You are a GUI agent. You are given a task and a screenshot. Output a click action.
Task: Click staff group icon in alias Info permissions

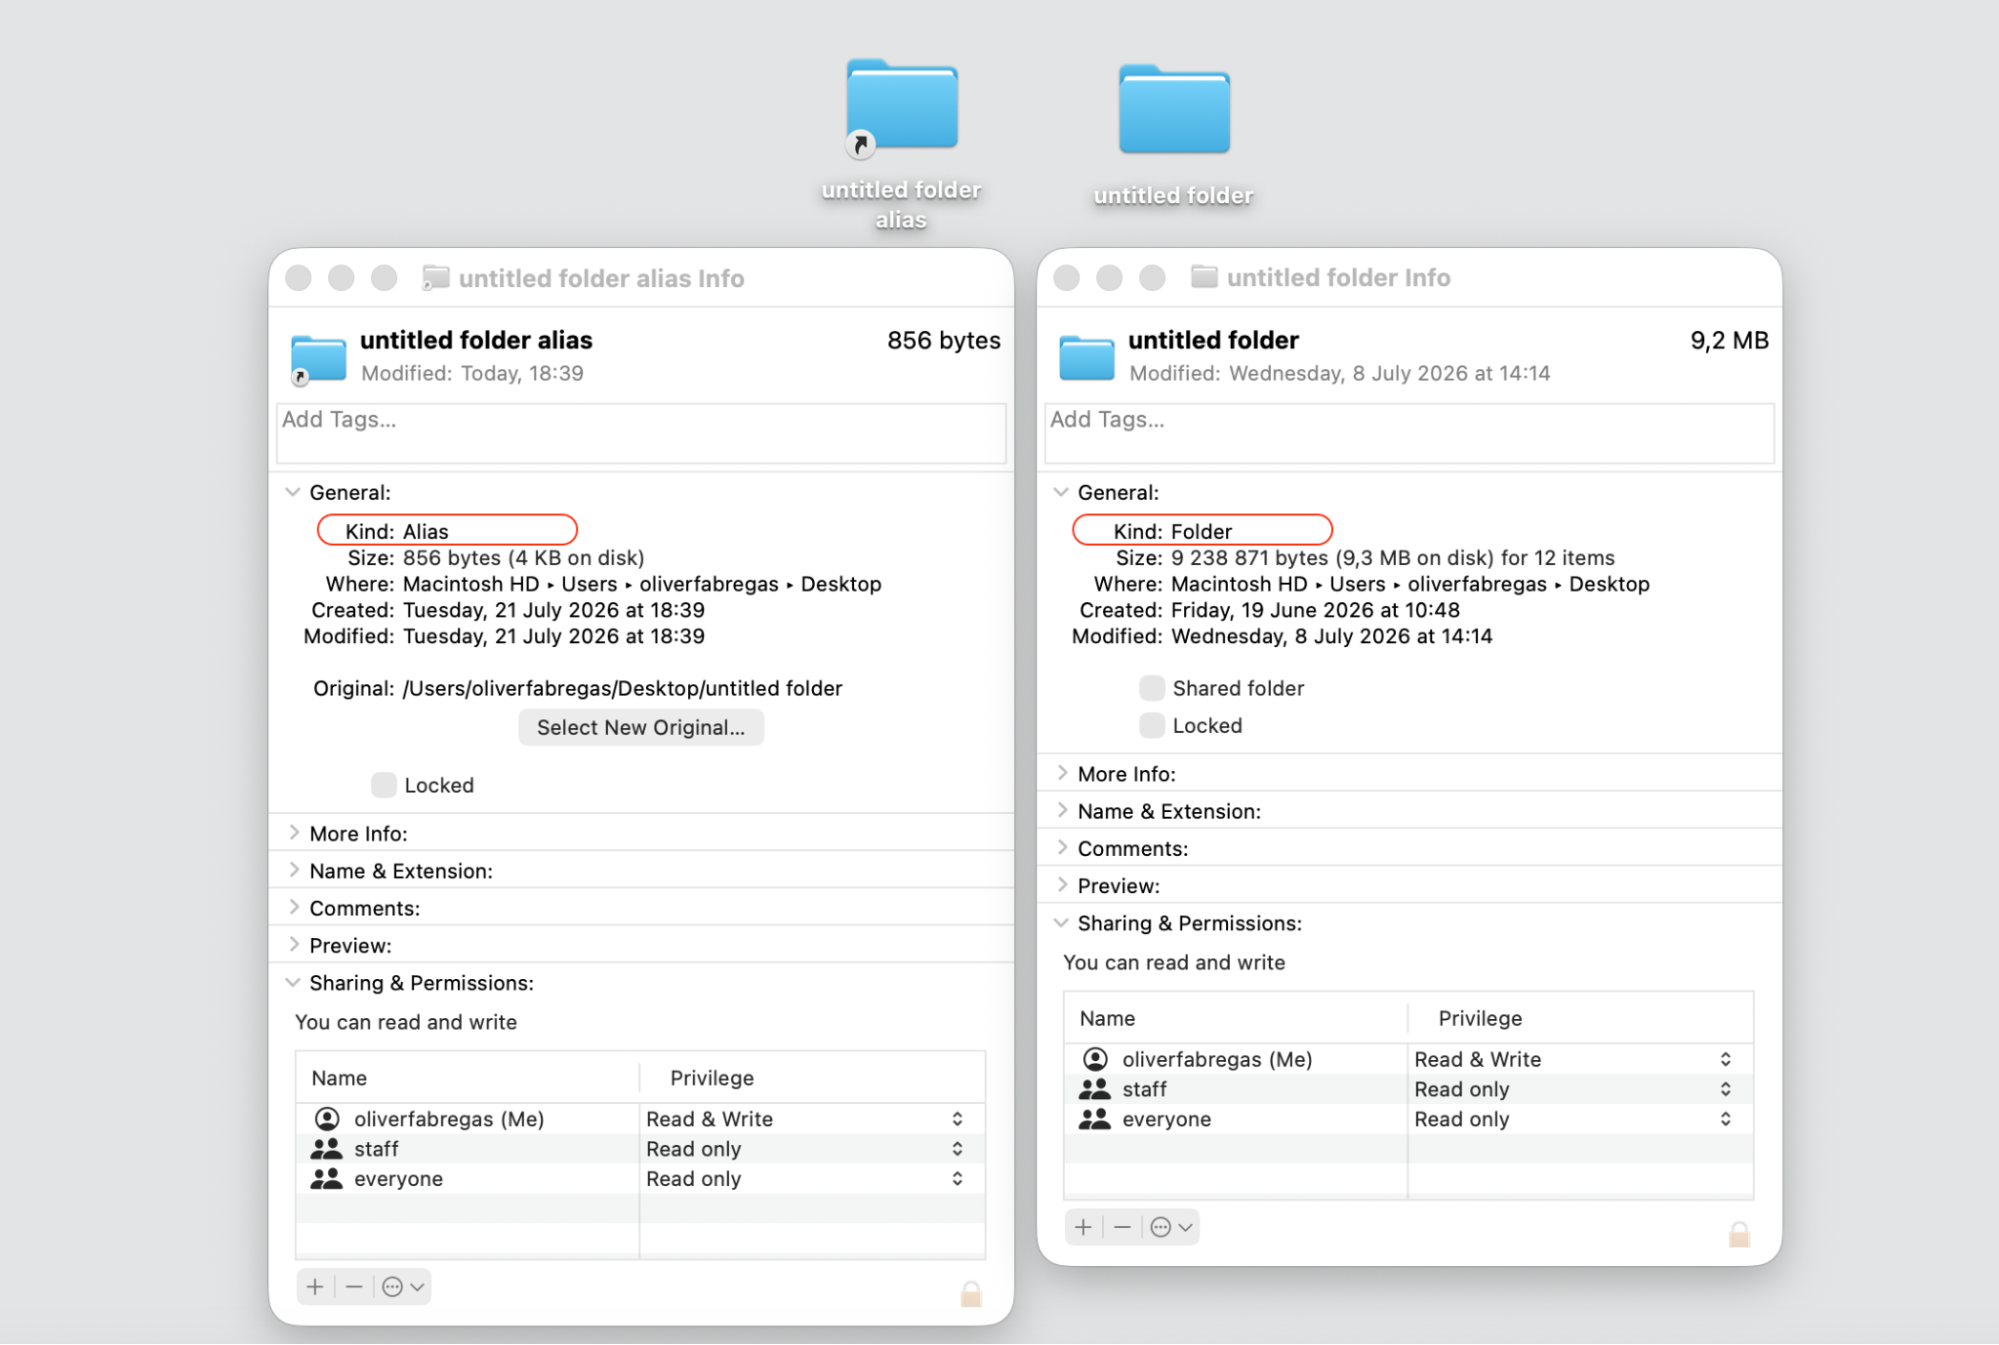(326, 1148)
